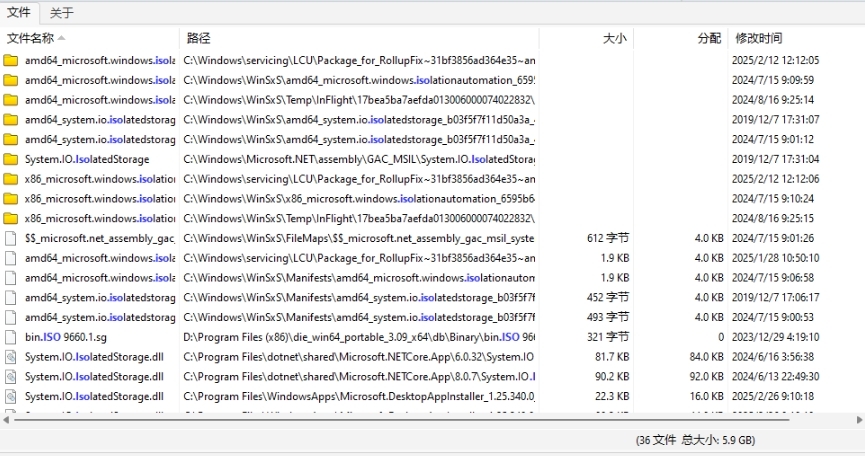Click the scrollbar left arrow
This screenshot has width=865, height=456.
[6, 420]
